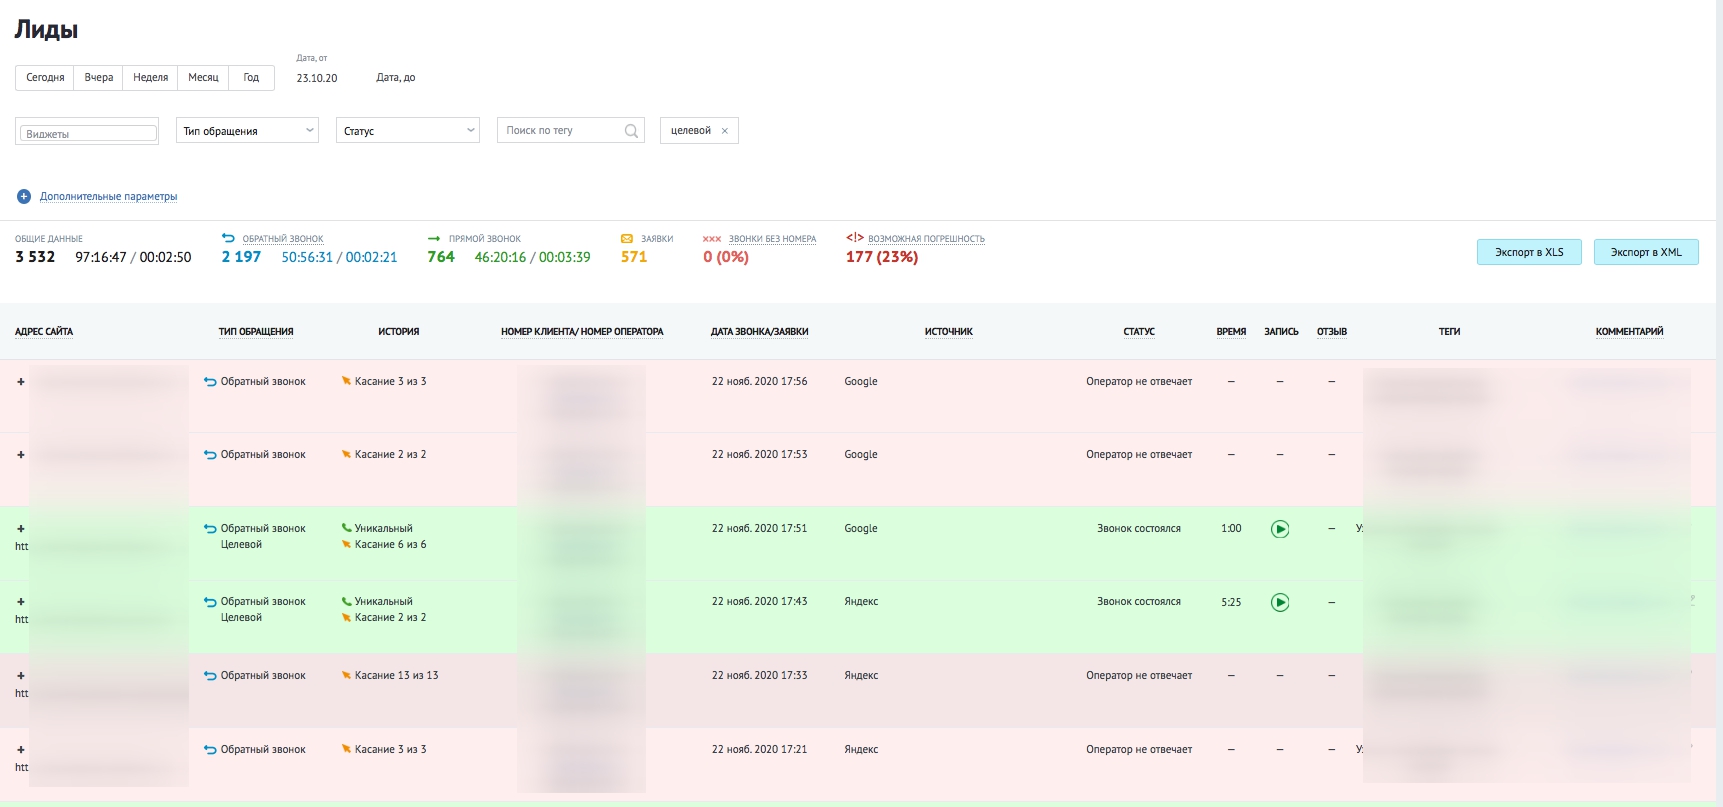Image resolution: width=1723 pixels, height=807 pixels.
Task: Expand the 17:56 lead row with plus
Action: click(x=21, y=381)
